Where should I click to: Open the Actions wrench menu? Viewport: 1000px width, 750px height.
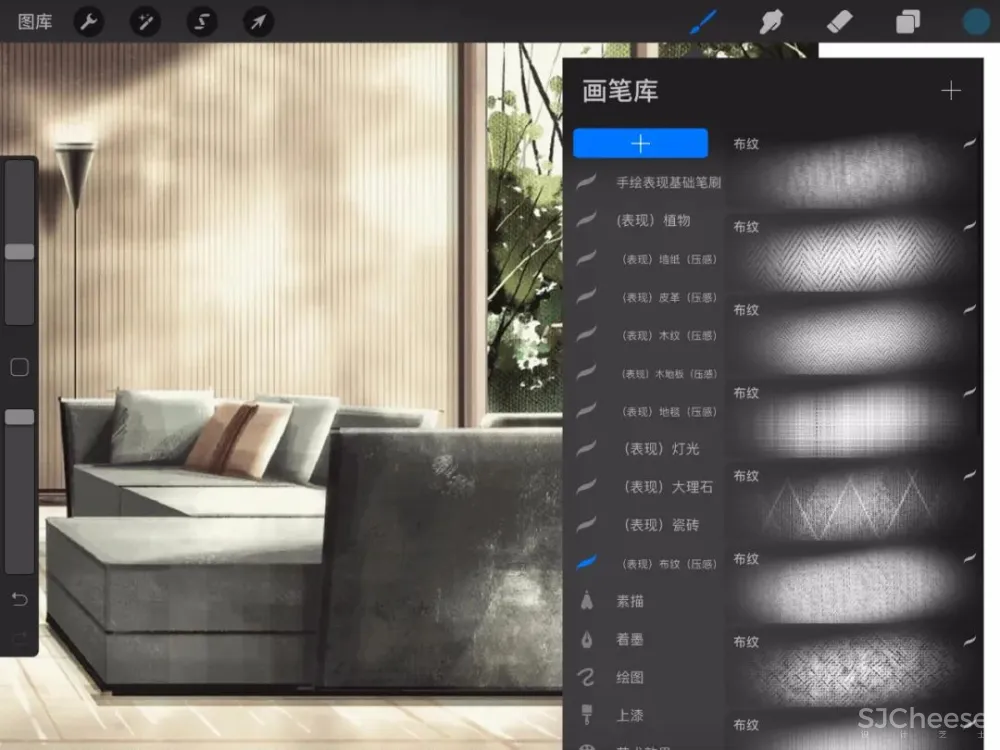coord(89,21)
